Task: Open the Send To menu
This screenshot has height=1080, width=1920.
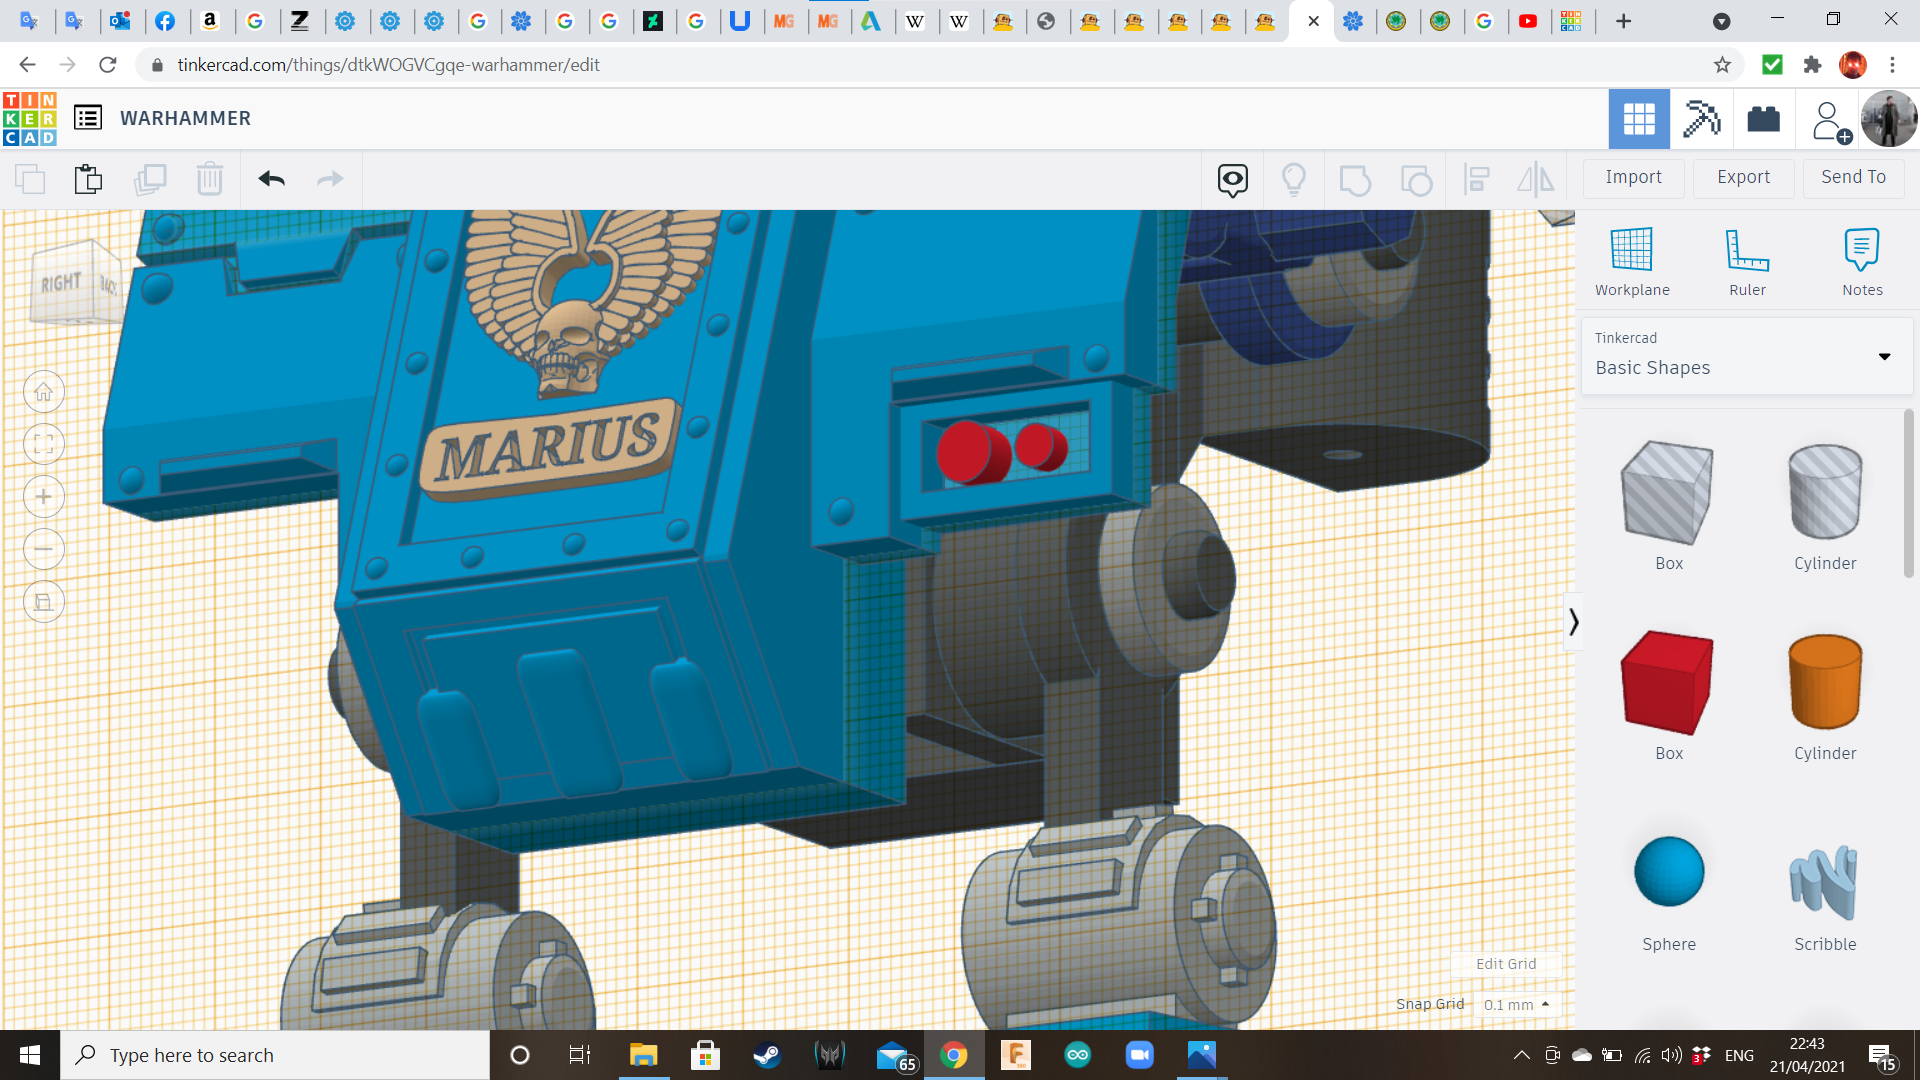Action: (x=1853, y=177)
